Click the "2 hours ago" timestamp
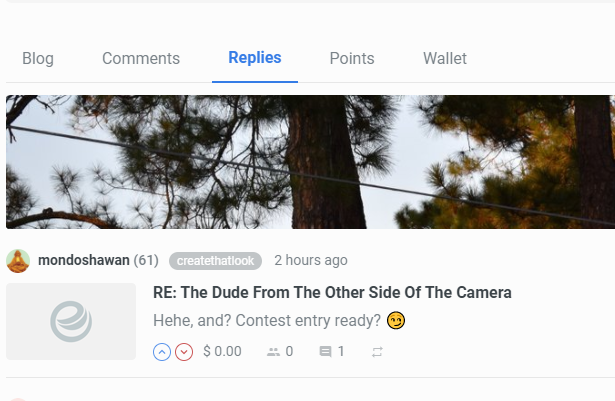615x401 pixels. click(311, 261)
